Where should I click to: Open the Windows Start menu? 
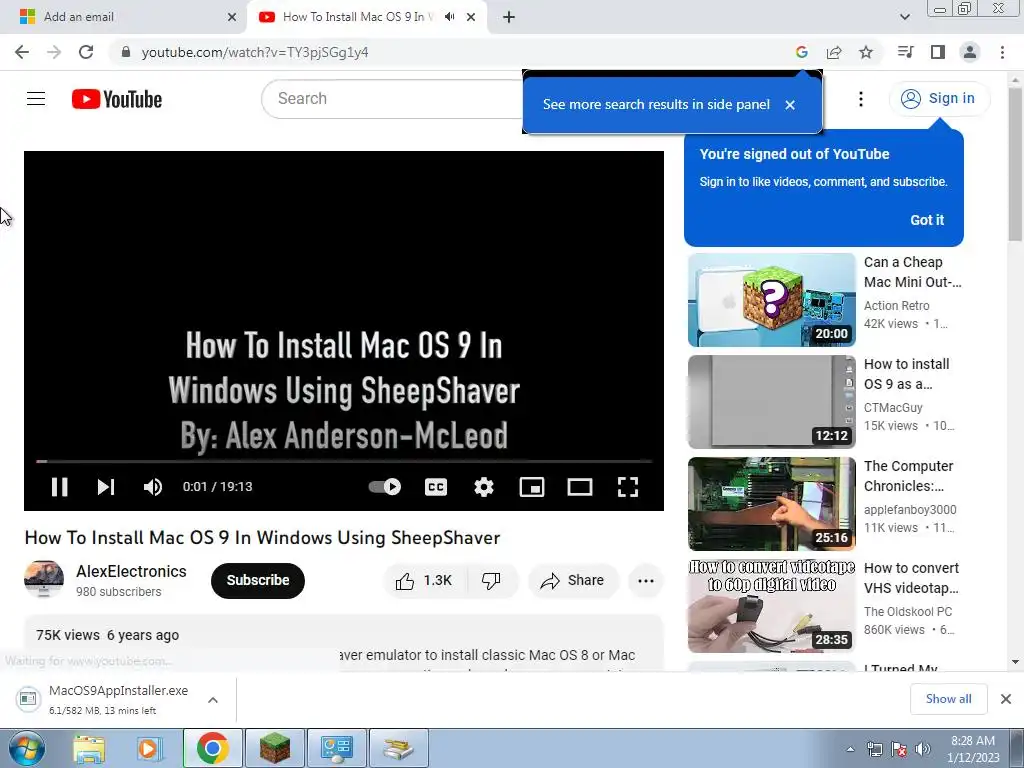pos(26,748)
